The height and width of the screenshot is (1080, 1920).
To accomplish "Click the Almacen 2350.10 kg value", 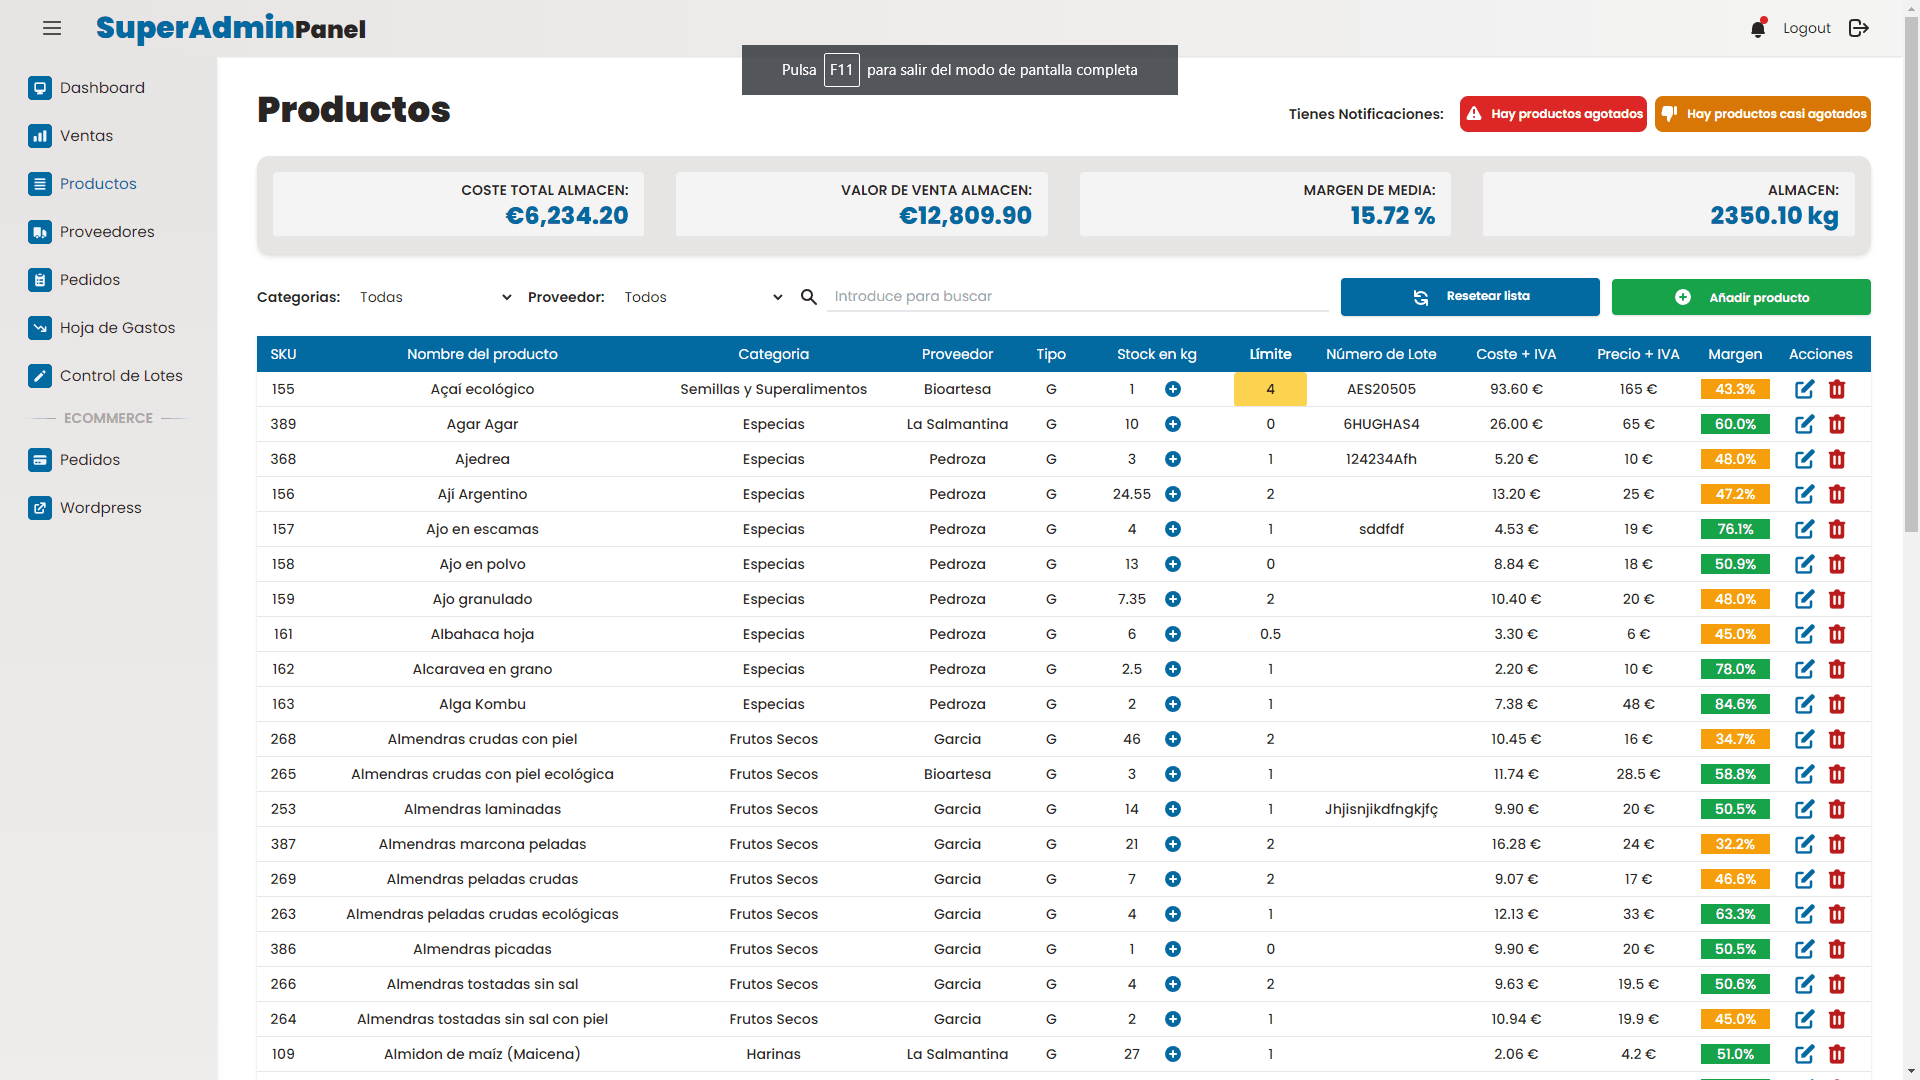I will (1774, 216).
